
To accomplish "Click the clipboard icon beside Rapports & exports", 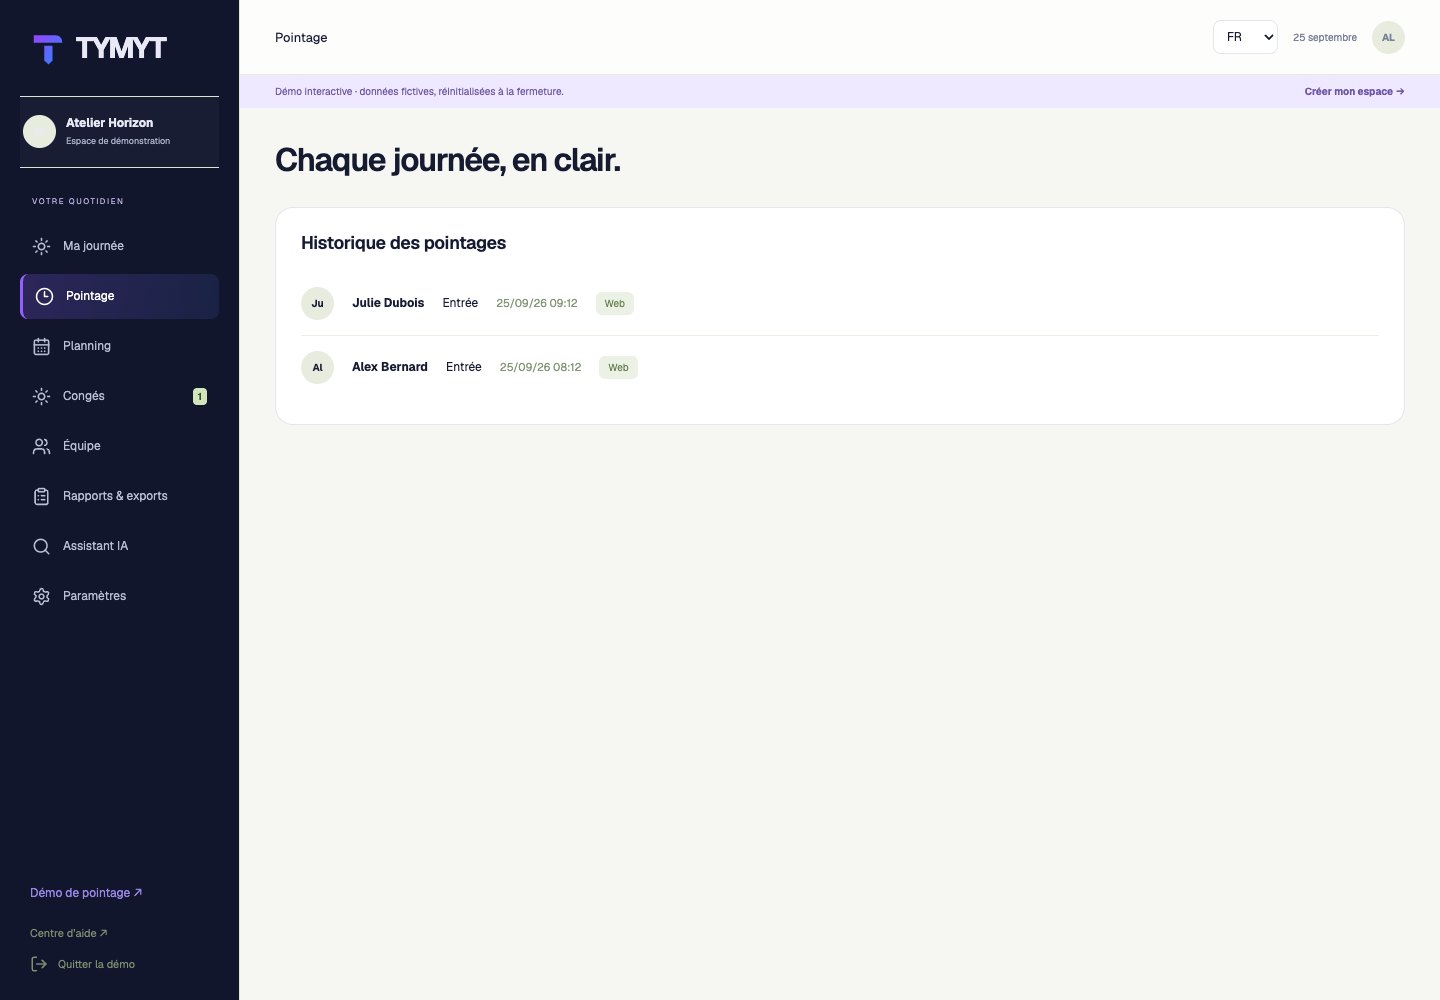I will pyautogui.click(x=41, y=496).
